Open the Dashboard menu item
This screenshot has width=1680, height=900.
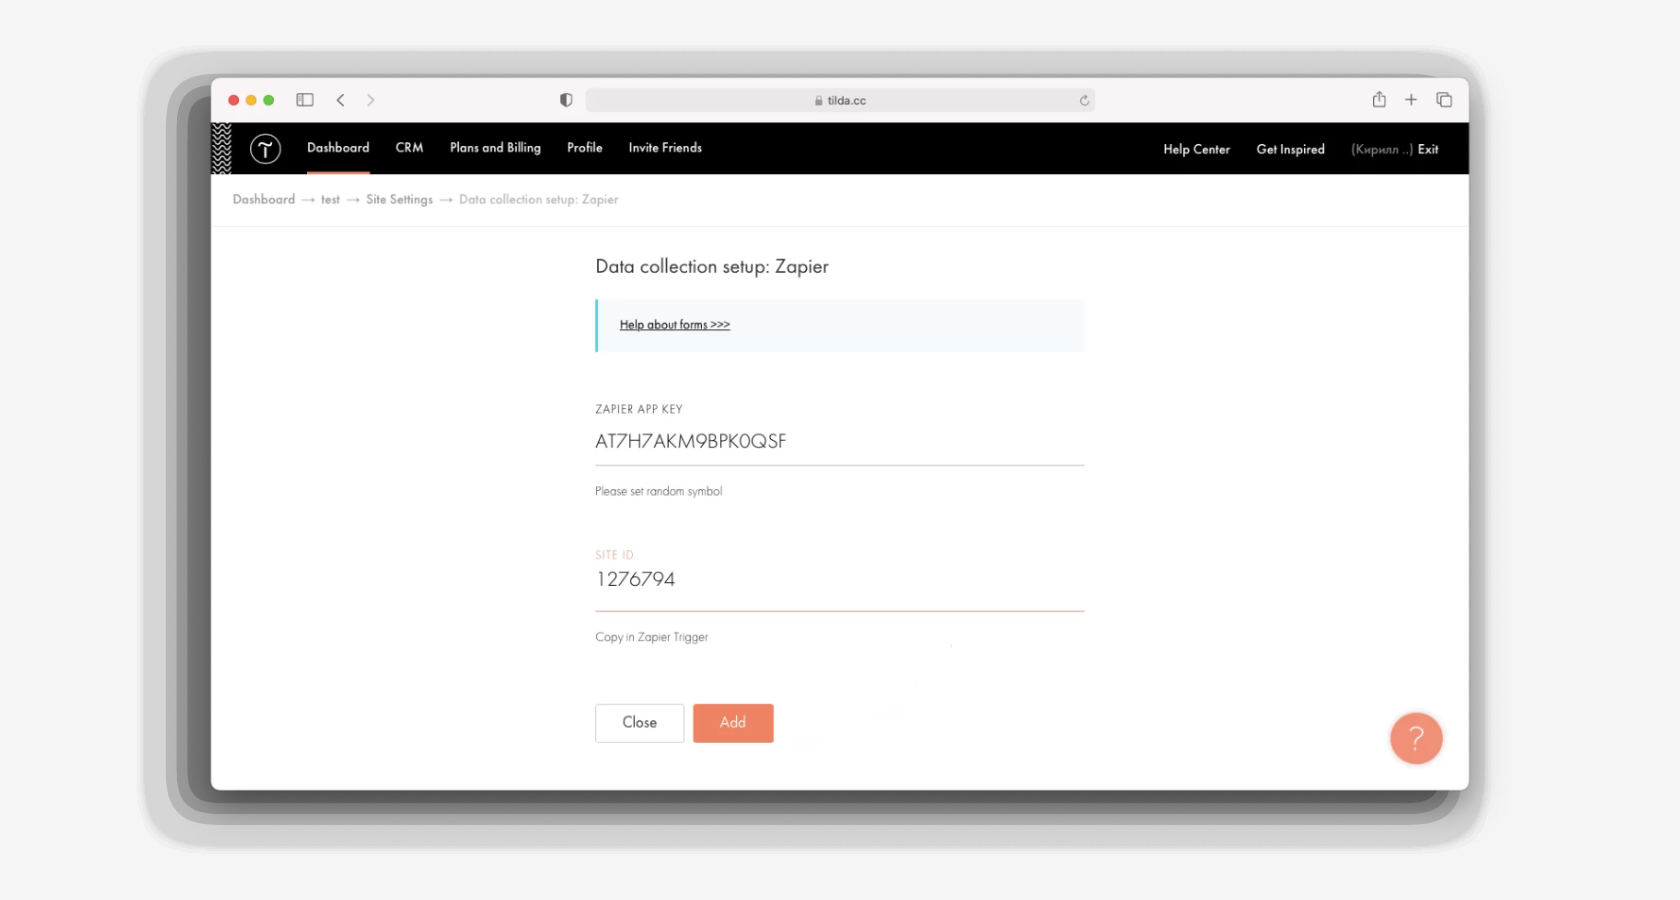(x=338, y=148)
